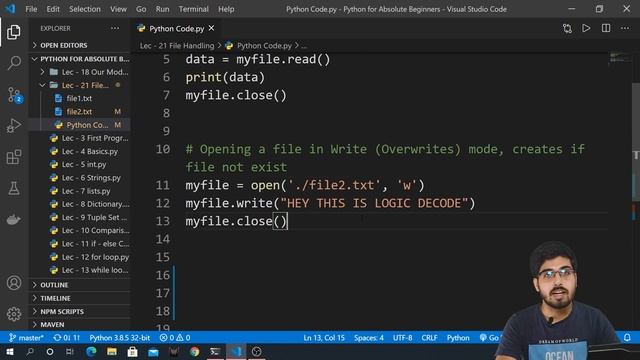Open the Help menu

click(x=226, y=9)
